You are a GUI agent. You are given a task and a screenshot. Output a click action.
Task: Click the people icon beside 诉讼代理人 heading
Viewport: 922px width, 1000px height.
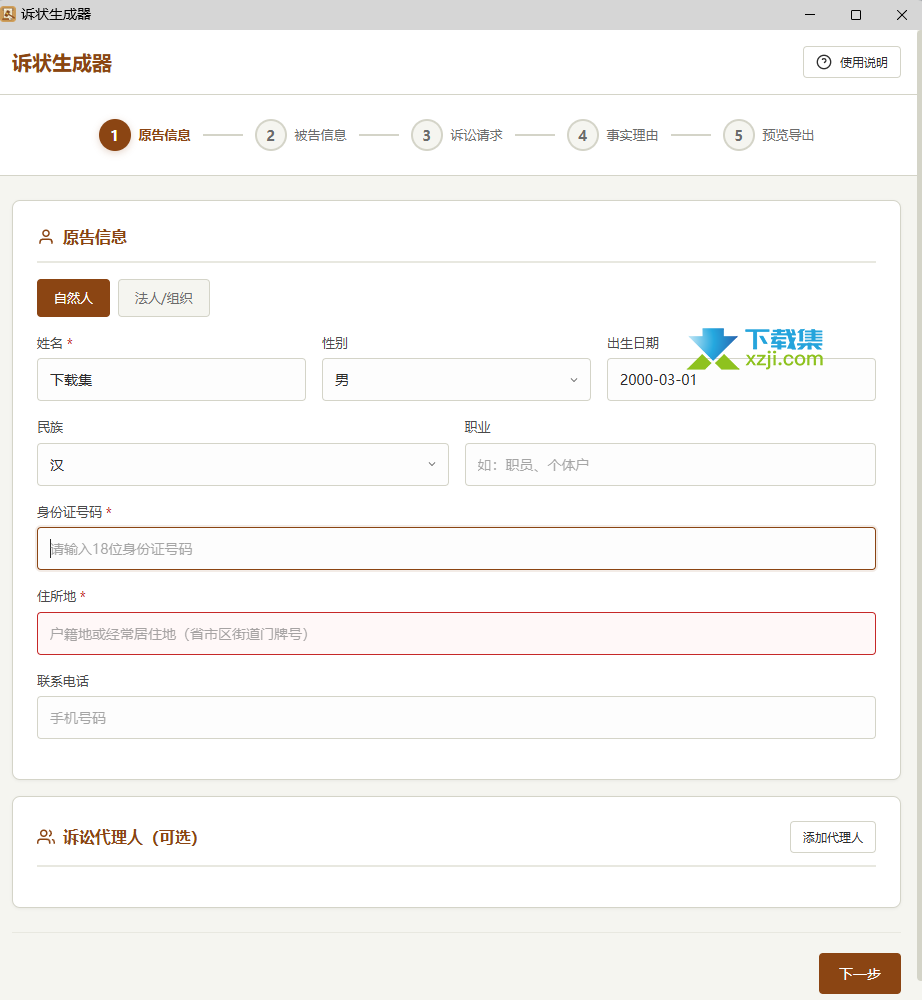tap(46, 837)
